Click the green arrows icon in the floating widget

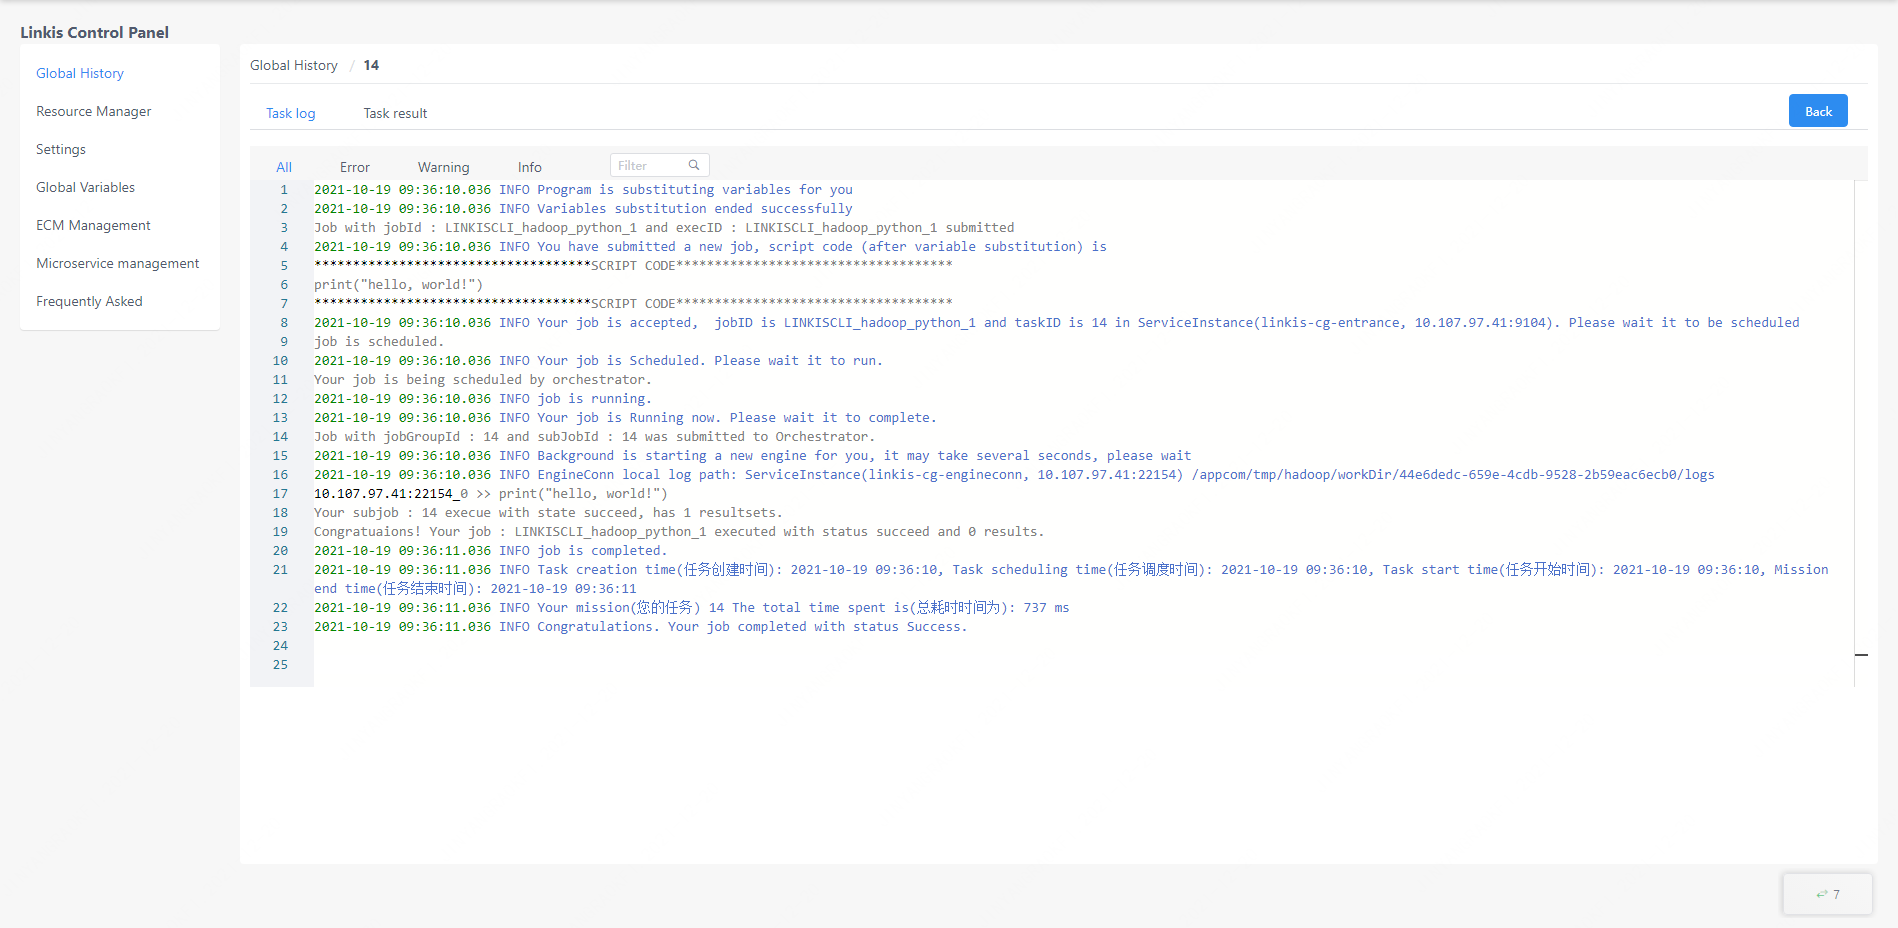(1821, 894)
